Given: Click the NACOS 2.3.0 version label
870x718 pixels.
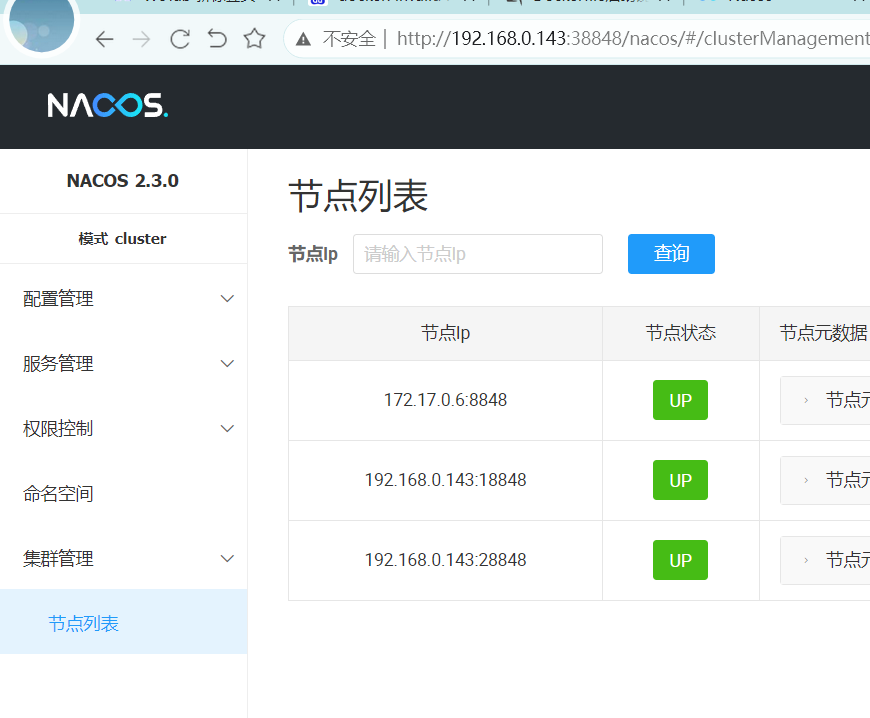Looking at the screenshot, I should click(x=123, y=181).
